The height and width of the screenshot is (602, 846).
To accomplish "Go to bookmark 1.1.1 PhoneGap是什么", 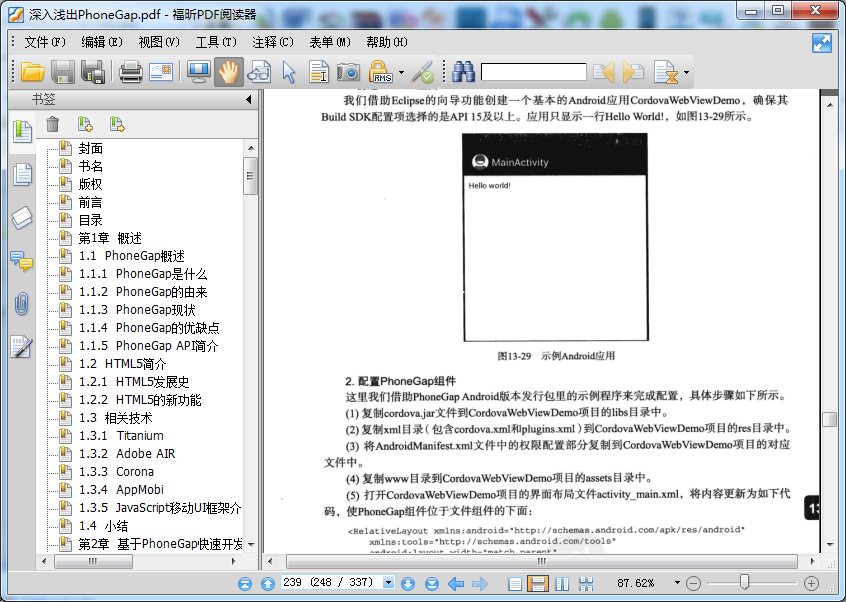I will click(x=143, y=274).
